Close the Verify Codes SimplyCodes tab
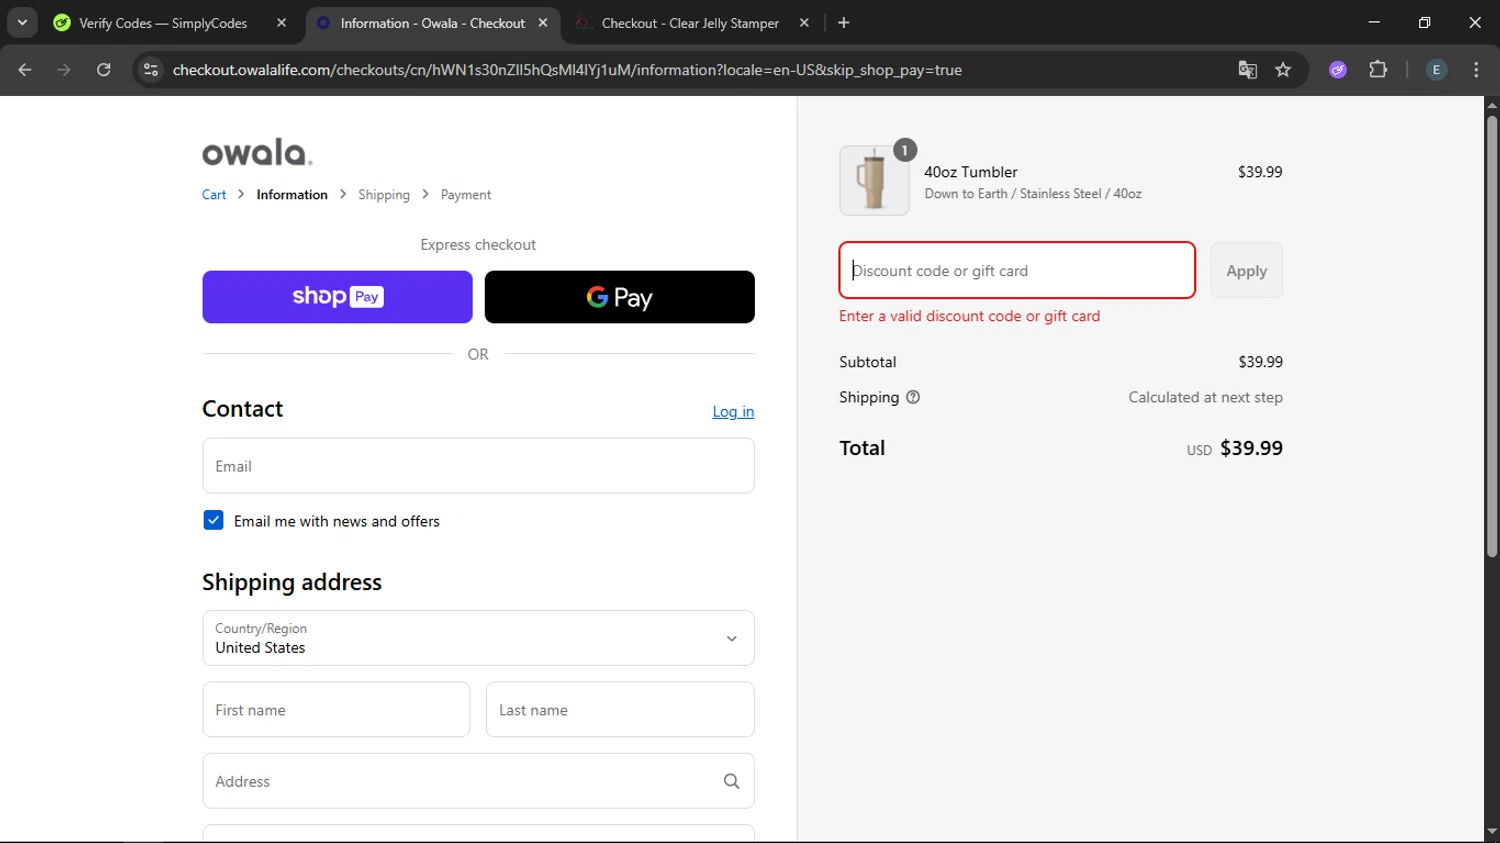The image size is (1500, 843). [x=281, y=23]
